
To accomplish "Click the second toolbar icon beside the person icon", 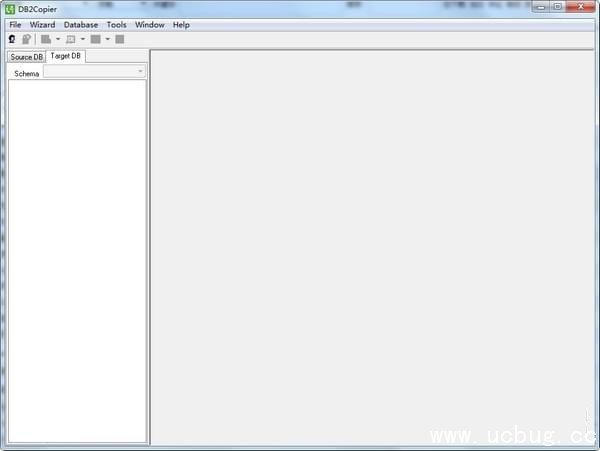I will tap(26, 39).
